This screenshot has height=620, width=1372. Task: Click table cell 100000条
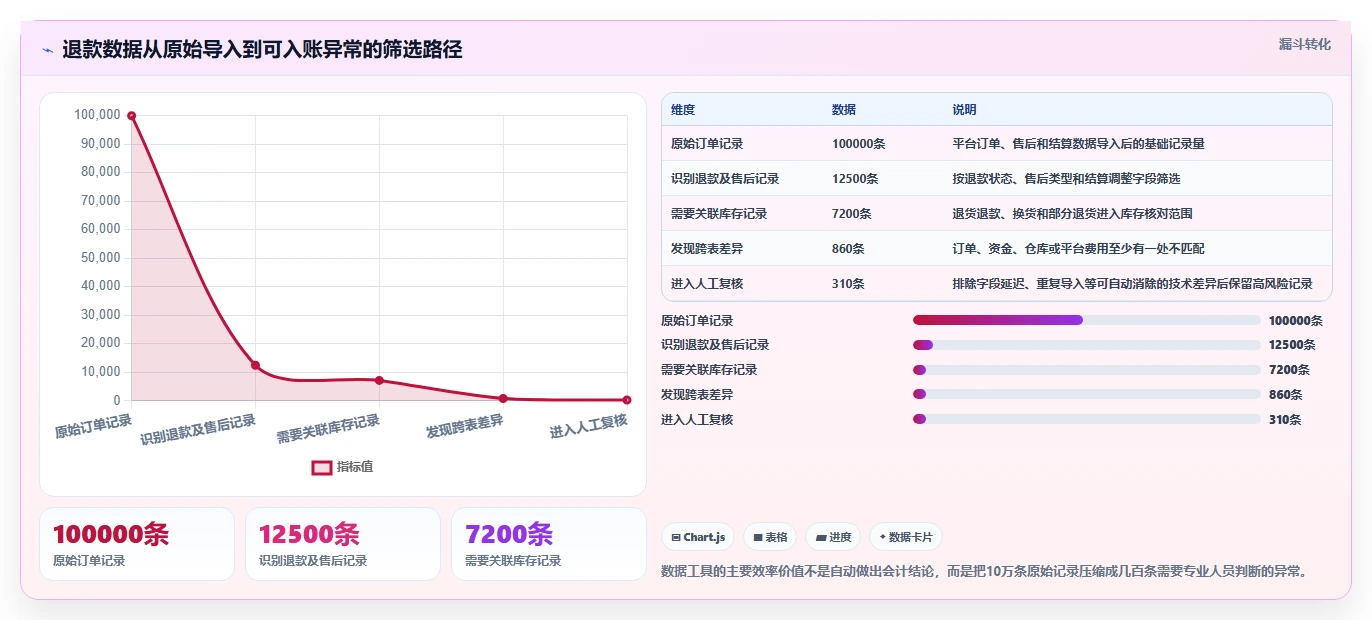click(858, 144)
